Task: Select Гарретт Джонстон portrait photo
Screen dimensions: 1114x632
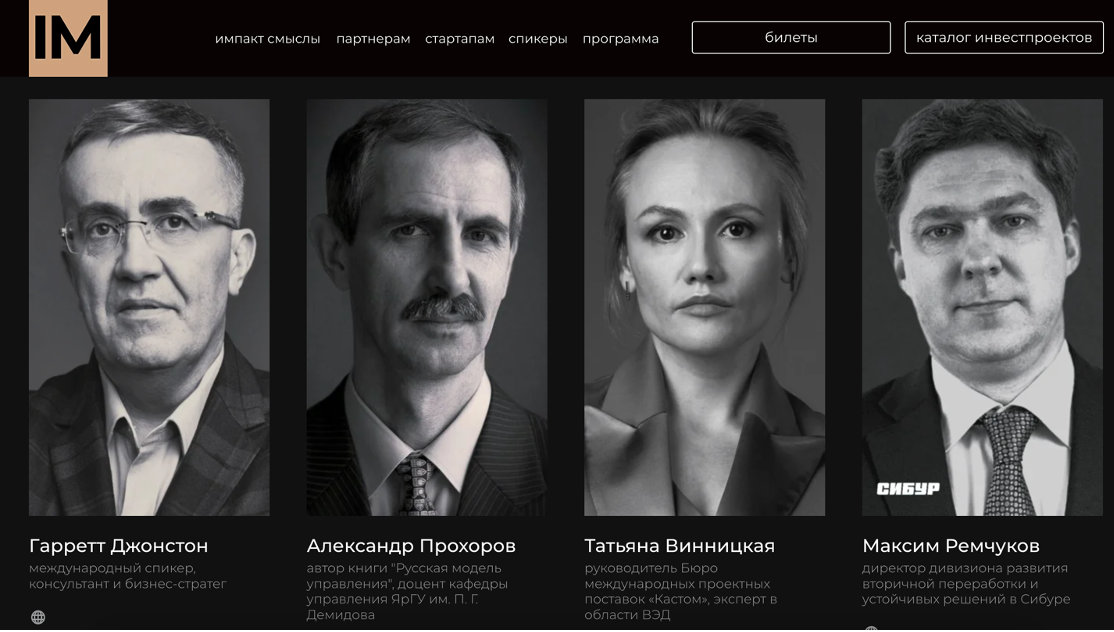Action: pos(149,307)
